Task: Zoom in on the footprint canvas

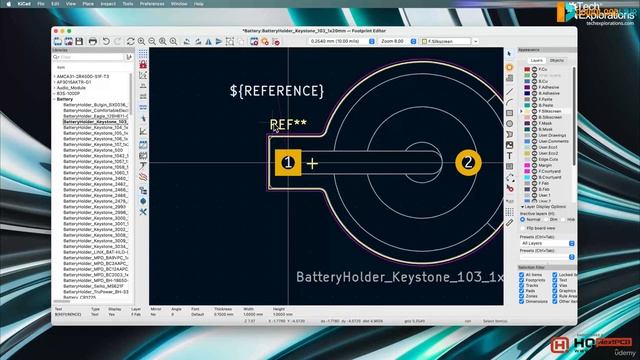Action: 141,41
